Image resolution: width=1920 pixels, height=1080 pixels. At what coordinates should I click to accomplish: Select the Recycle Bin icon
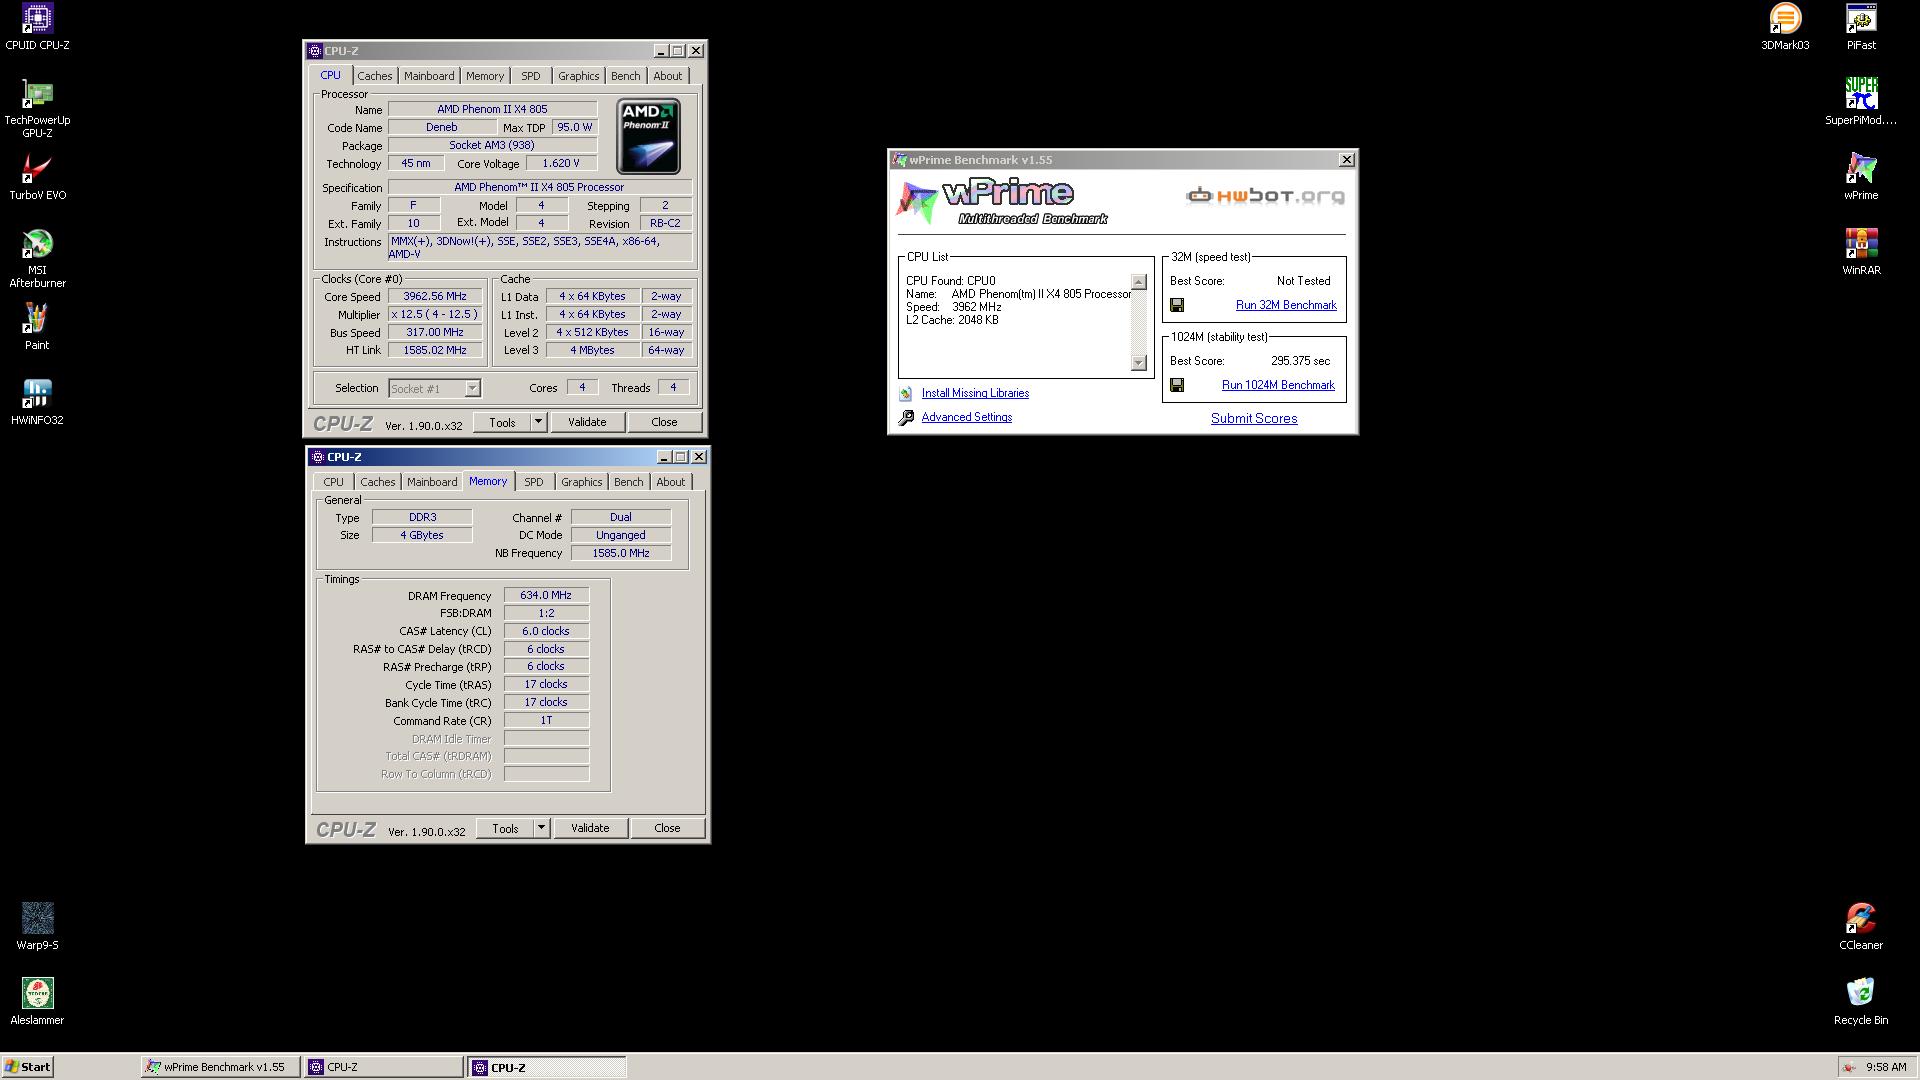[x=1861, y=1002]
